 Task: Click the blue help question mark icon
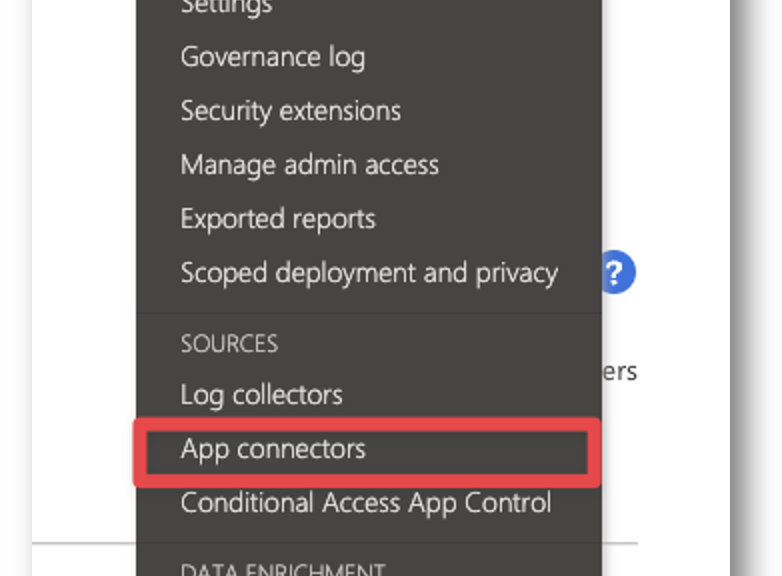click(618, 272)
